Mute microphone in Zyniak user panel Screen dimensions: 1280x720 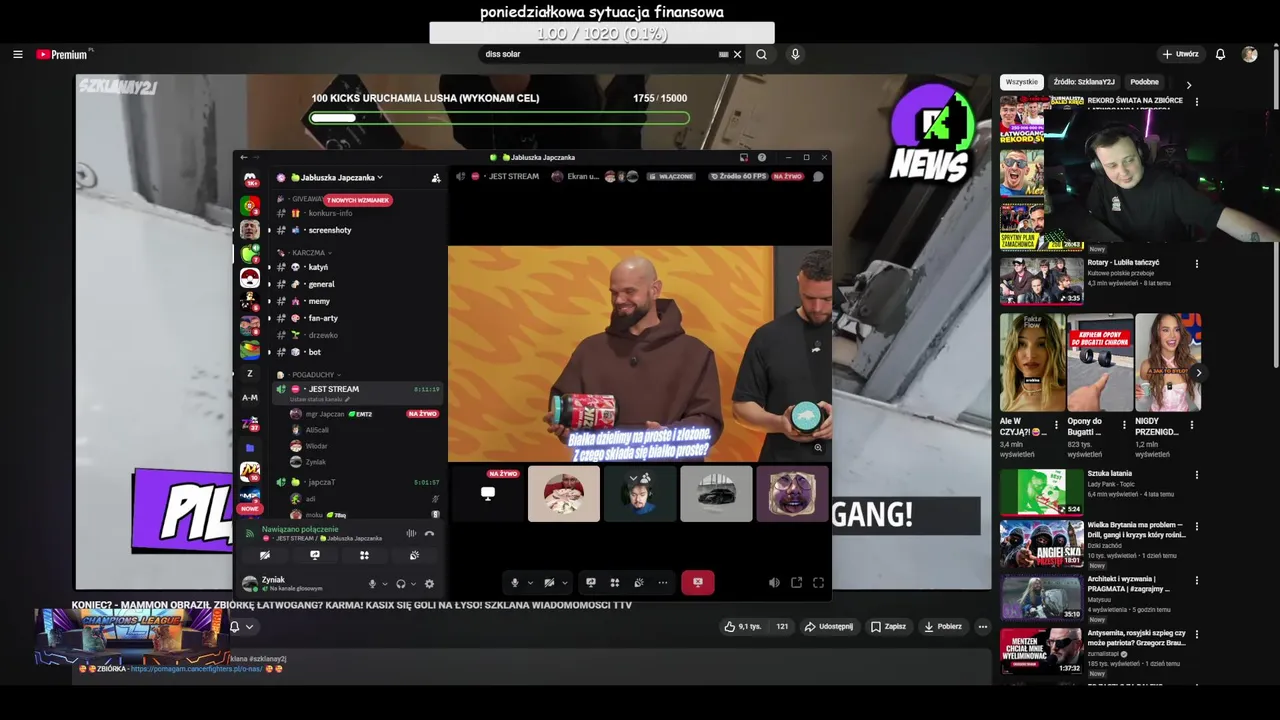(372, 584)
